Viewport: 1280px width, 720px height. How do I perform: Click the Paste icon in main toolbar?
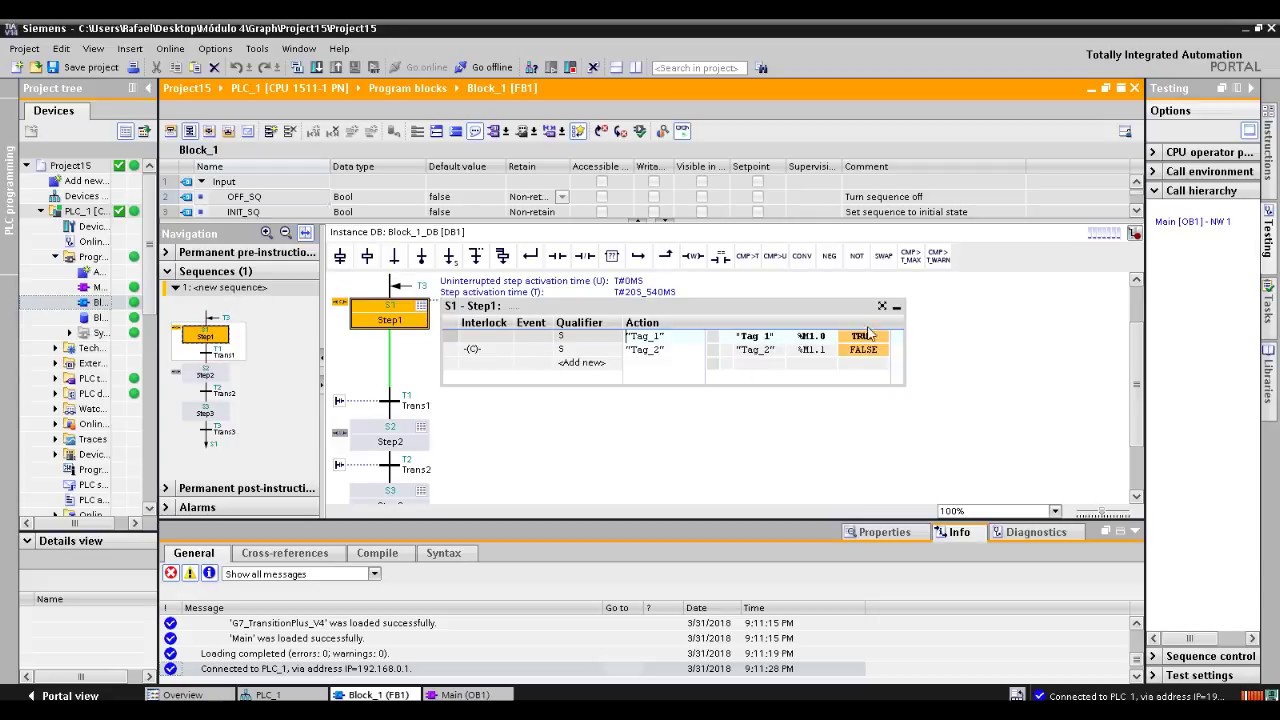(196, 67)
